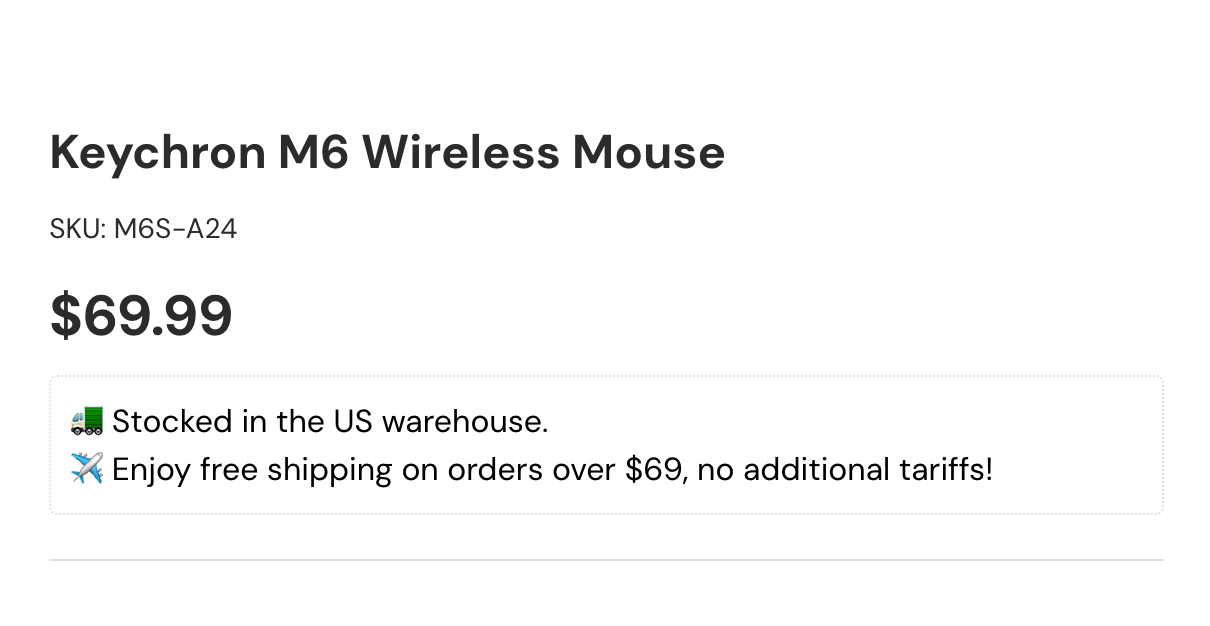Click the "no additional tariffs!" phrase
The width and height of the screenshot is (1210, 626).
coord(845,469)
